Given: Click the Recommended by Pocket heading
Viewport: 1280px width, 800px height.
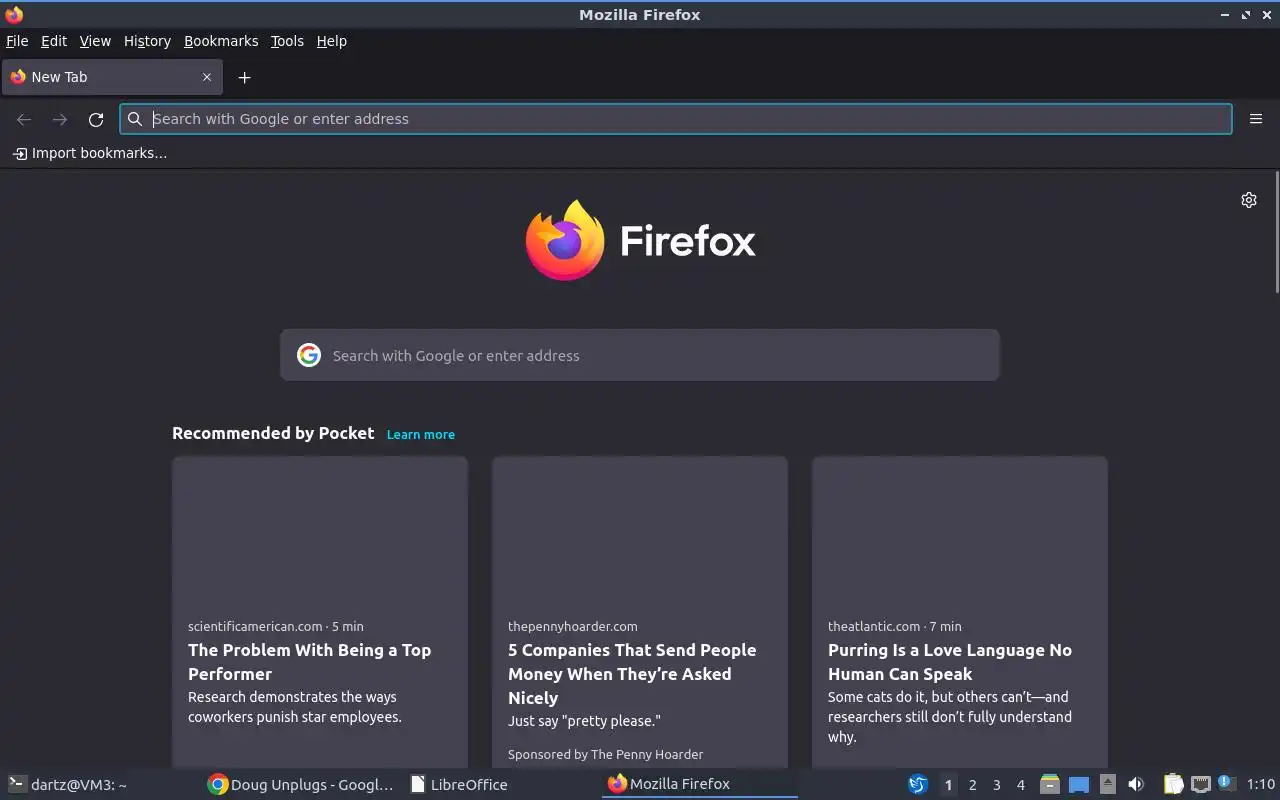Looking at the screenshot, I should click(273, 433).
